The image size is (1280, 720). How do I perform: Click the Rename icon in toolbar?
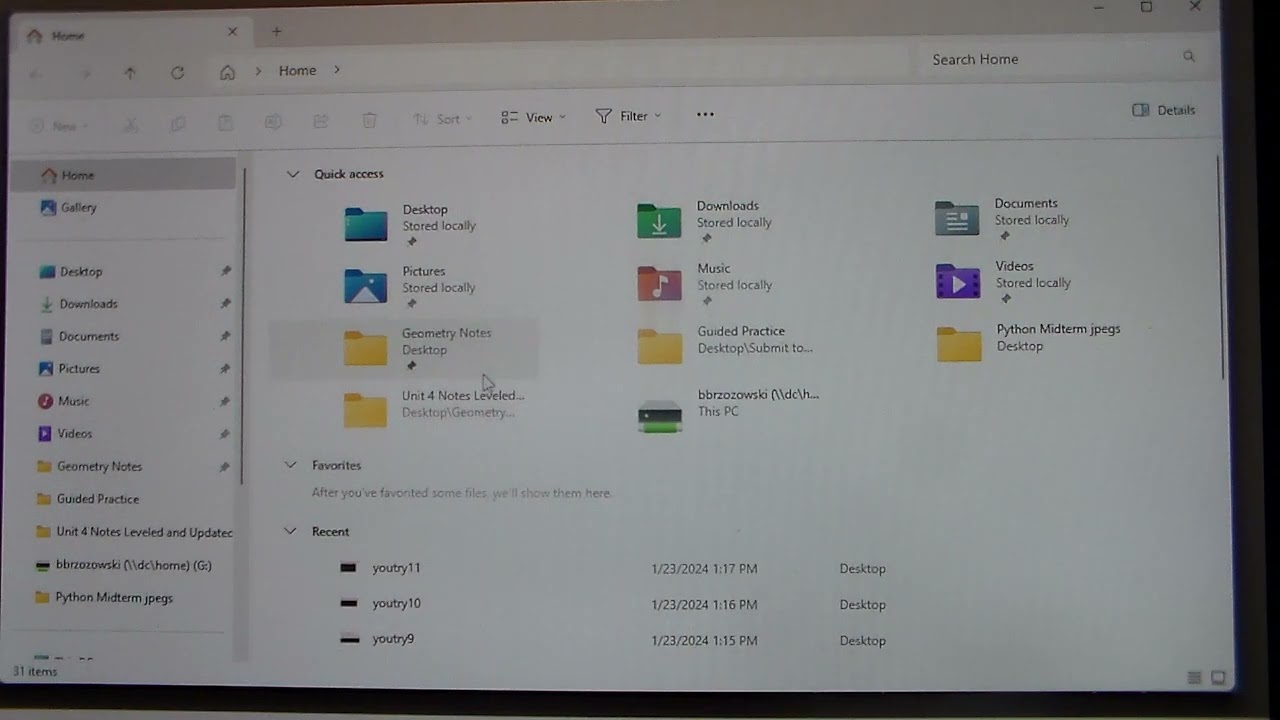tap(273, 122)
